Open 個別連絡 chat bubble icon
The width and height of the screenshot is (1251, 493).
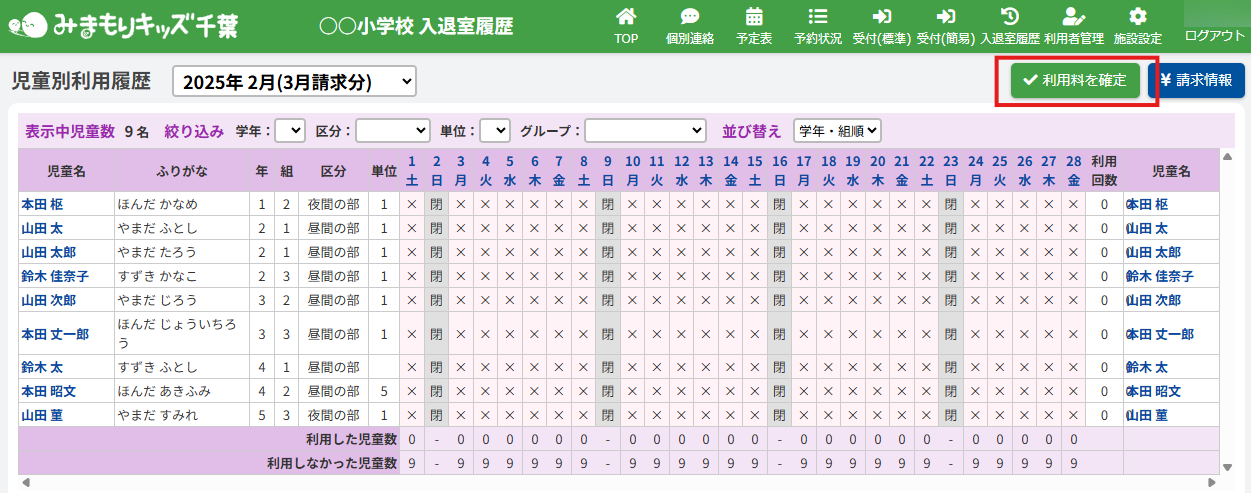689,17
